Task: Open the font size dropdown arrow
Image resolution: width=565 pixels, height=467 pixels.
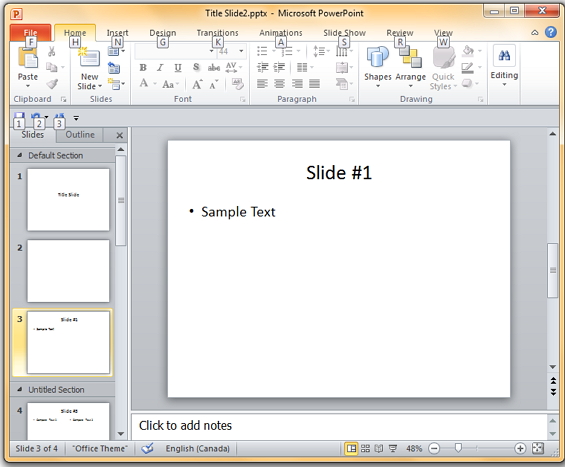Action: tap(241, 51)
